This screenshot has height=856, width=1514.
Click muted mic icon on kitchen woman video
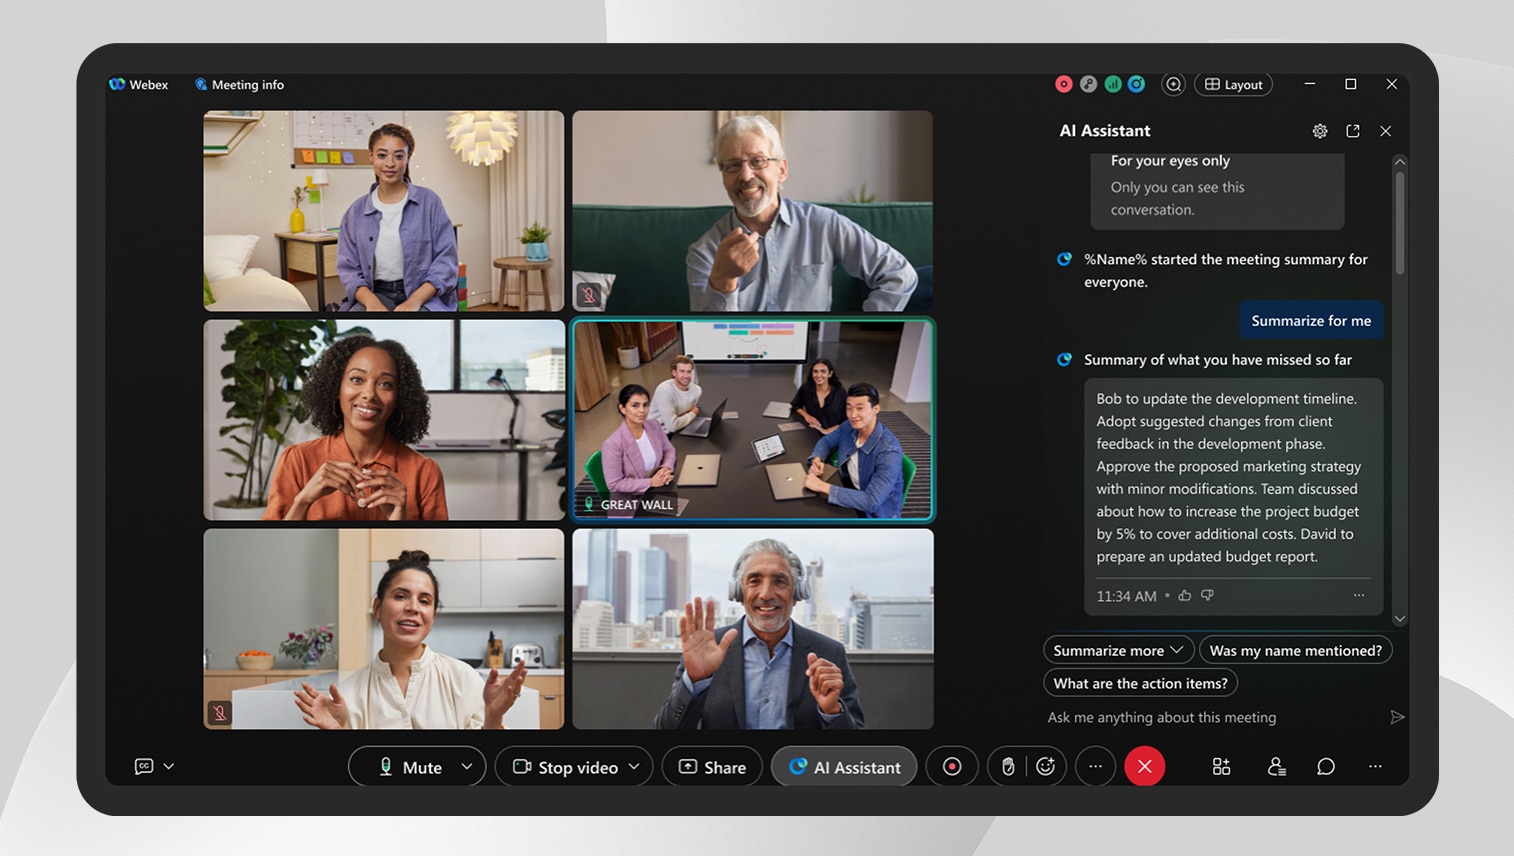click(220, 713)
